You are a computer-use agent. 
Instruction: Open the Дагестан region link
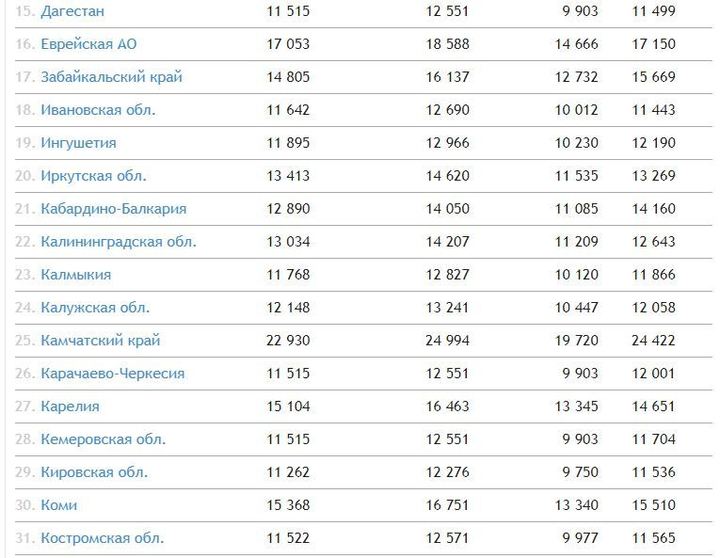click(73, 11)
